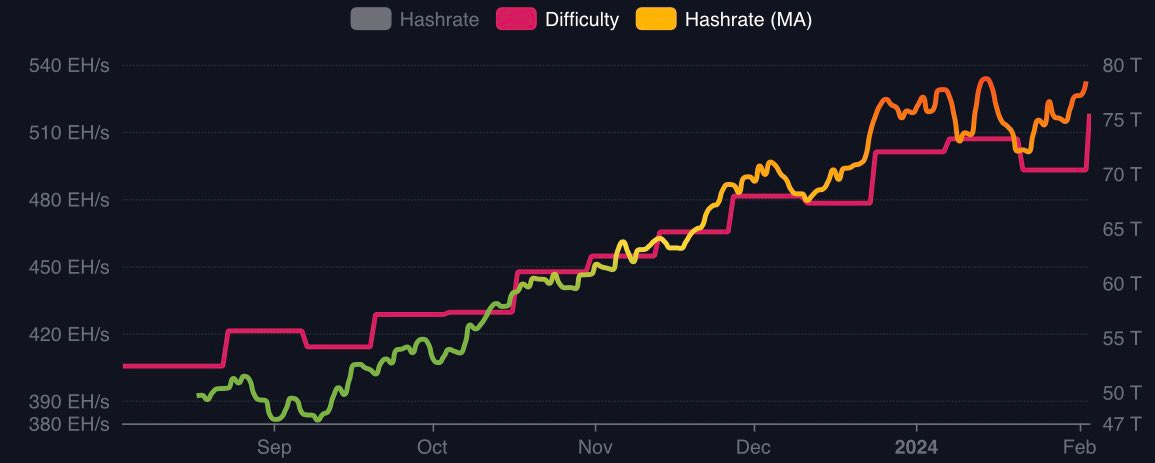
Task: Click the 2024 label on time axis
Action: 916,448
